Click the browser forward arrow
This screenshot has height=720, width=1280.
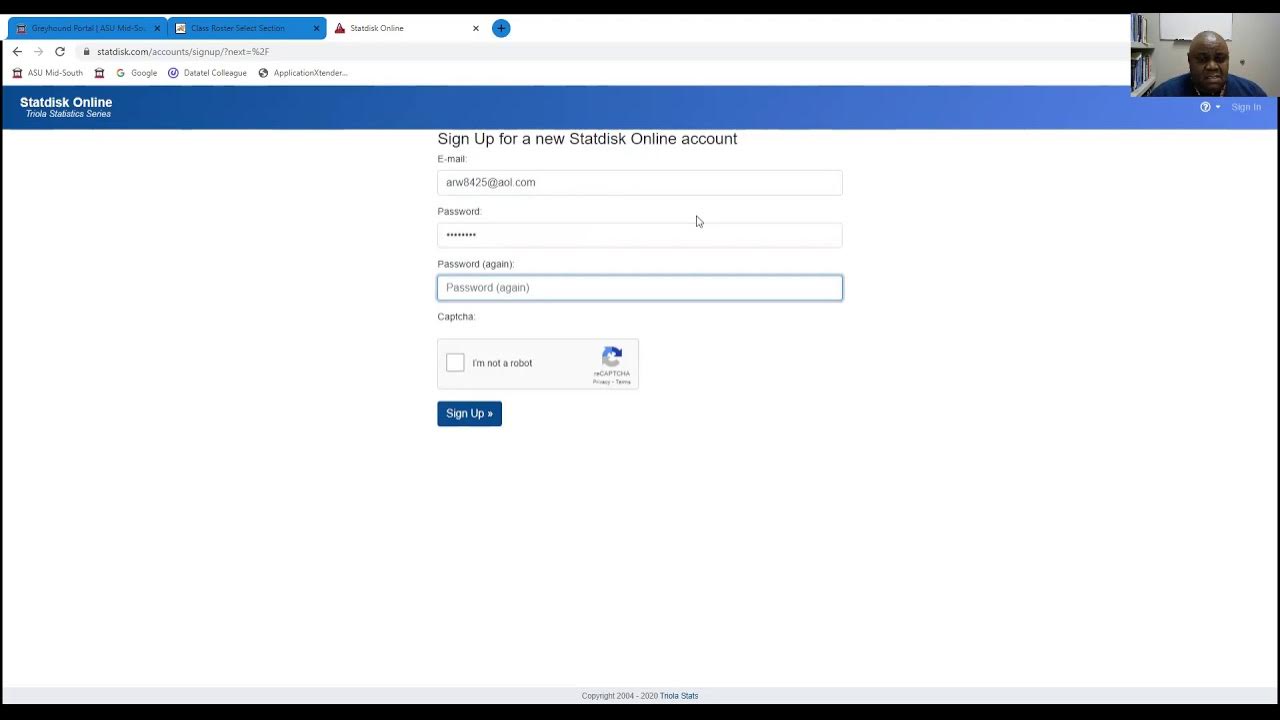38,51
